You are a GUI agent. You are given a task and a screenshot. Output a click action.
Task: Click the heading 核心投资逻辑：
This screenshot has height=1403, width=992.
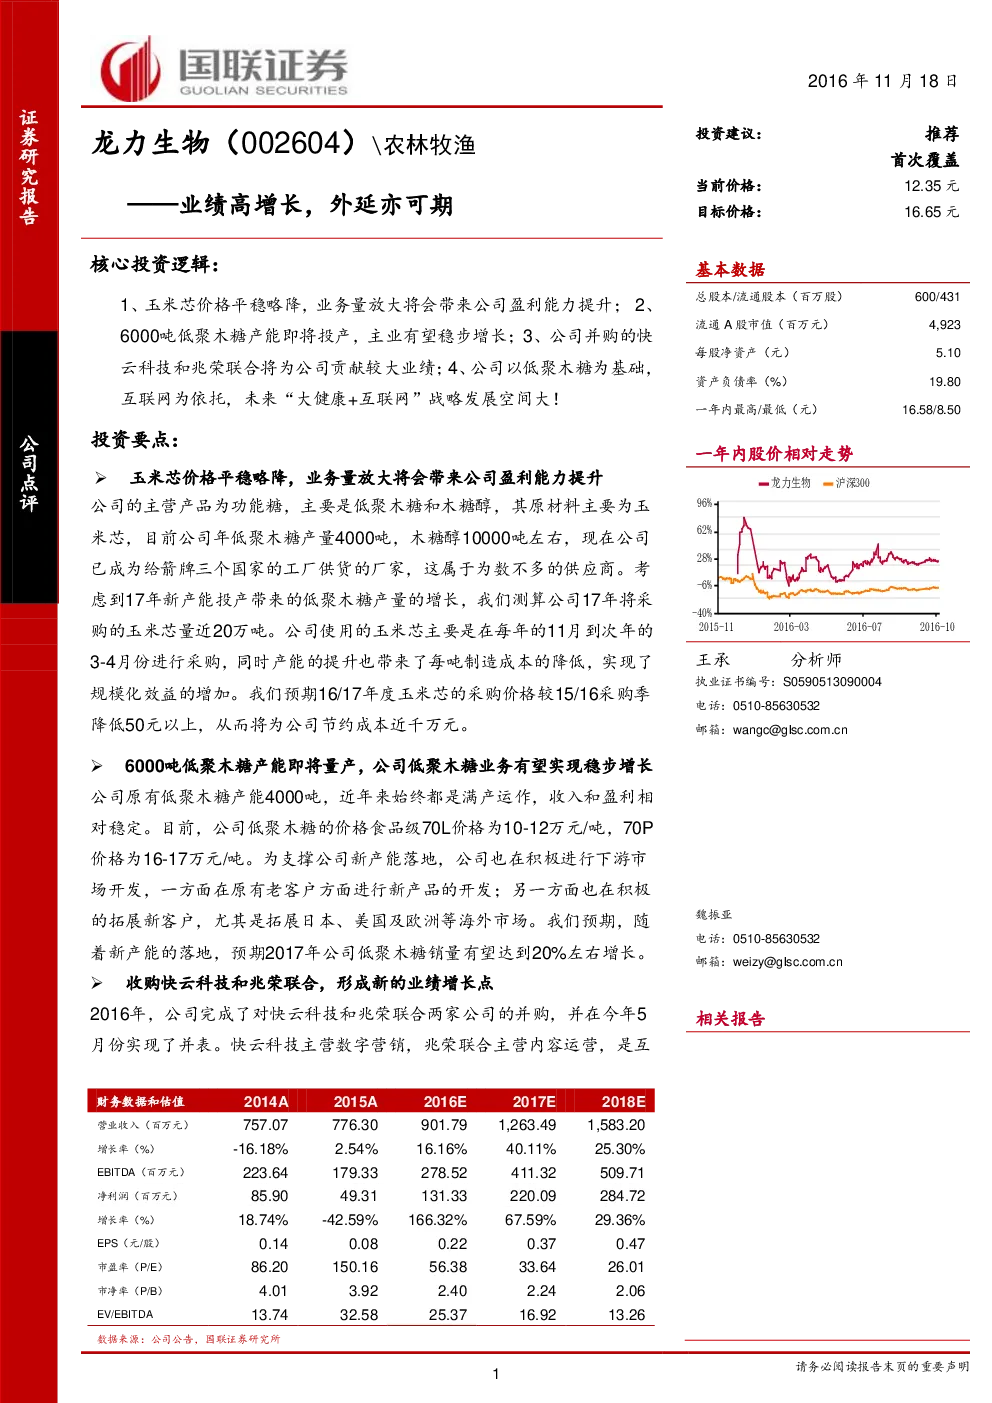155,264
